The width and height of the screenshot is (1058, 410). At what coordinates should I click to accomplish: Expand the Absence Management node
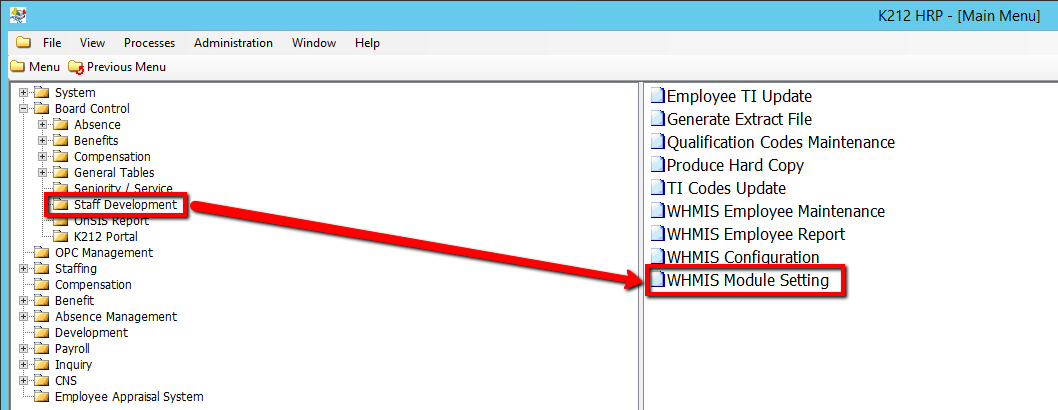pyautogui.click(x=23, y=317)
